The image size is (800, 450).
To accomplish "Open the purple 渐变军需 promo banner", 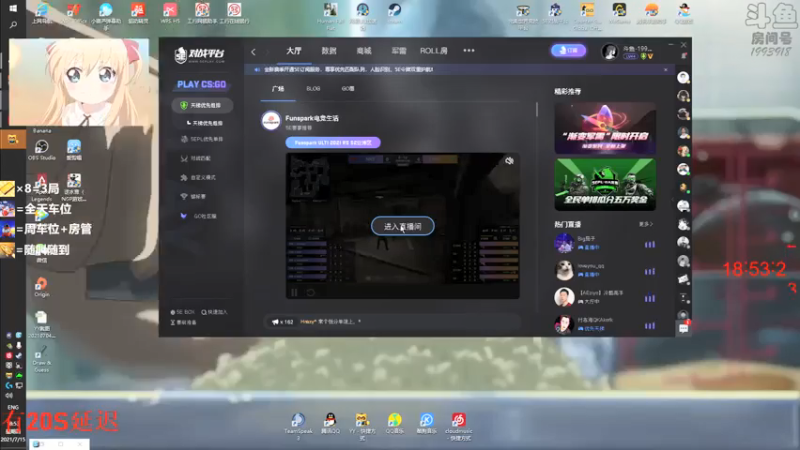I will (x=605, y=128).
